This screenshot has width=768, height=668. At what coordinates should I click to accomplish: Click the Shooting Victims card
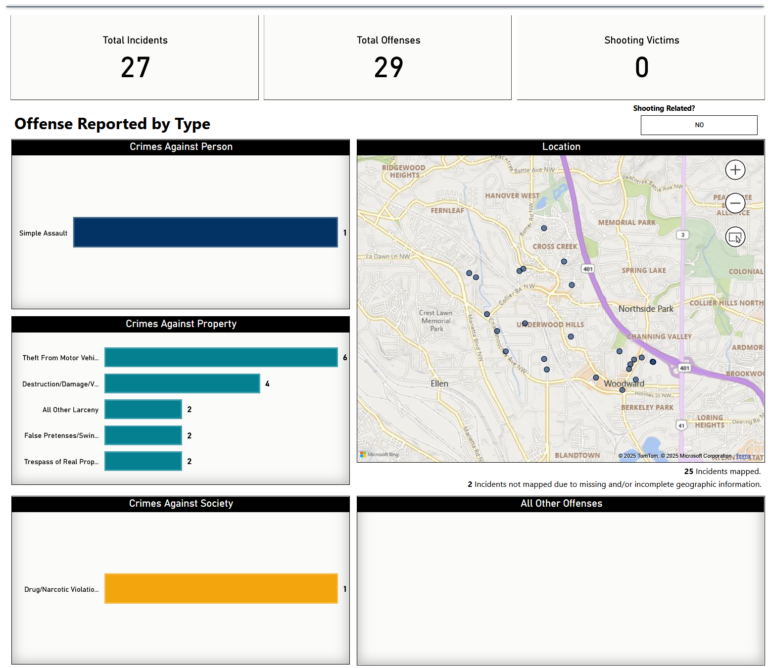coord(641,57)
